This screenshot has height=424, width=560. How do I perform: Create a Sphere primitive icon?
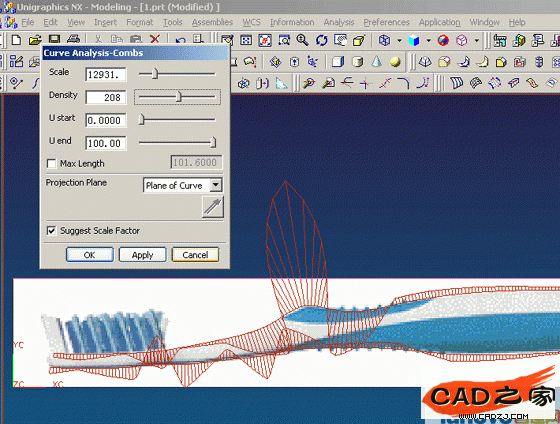[x=395, y=62]
